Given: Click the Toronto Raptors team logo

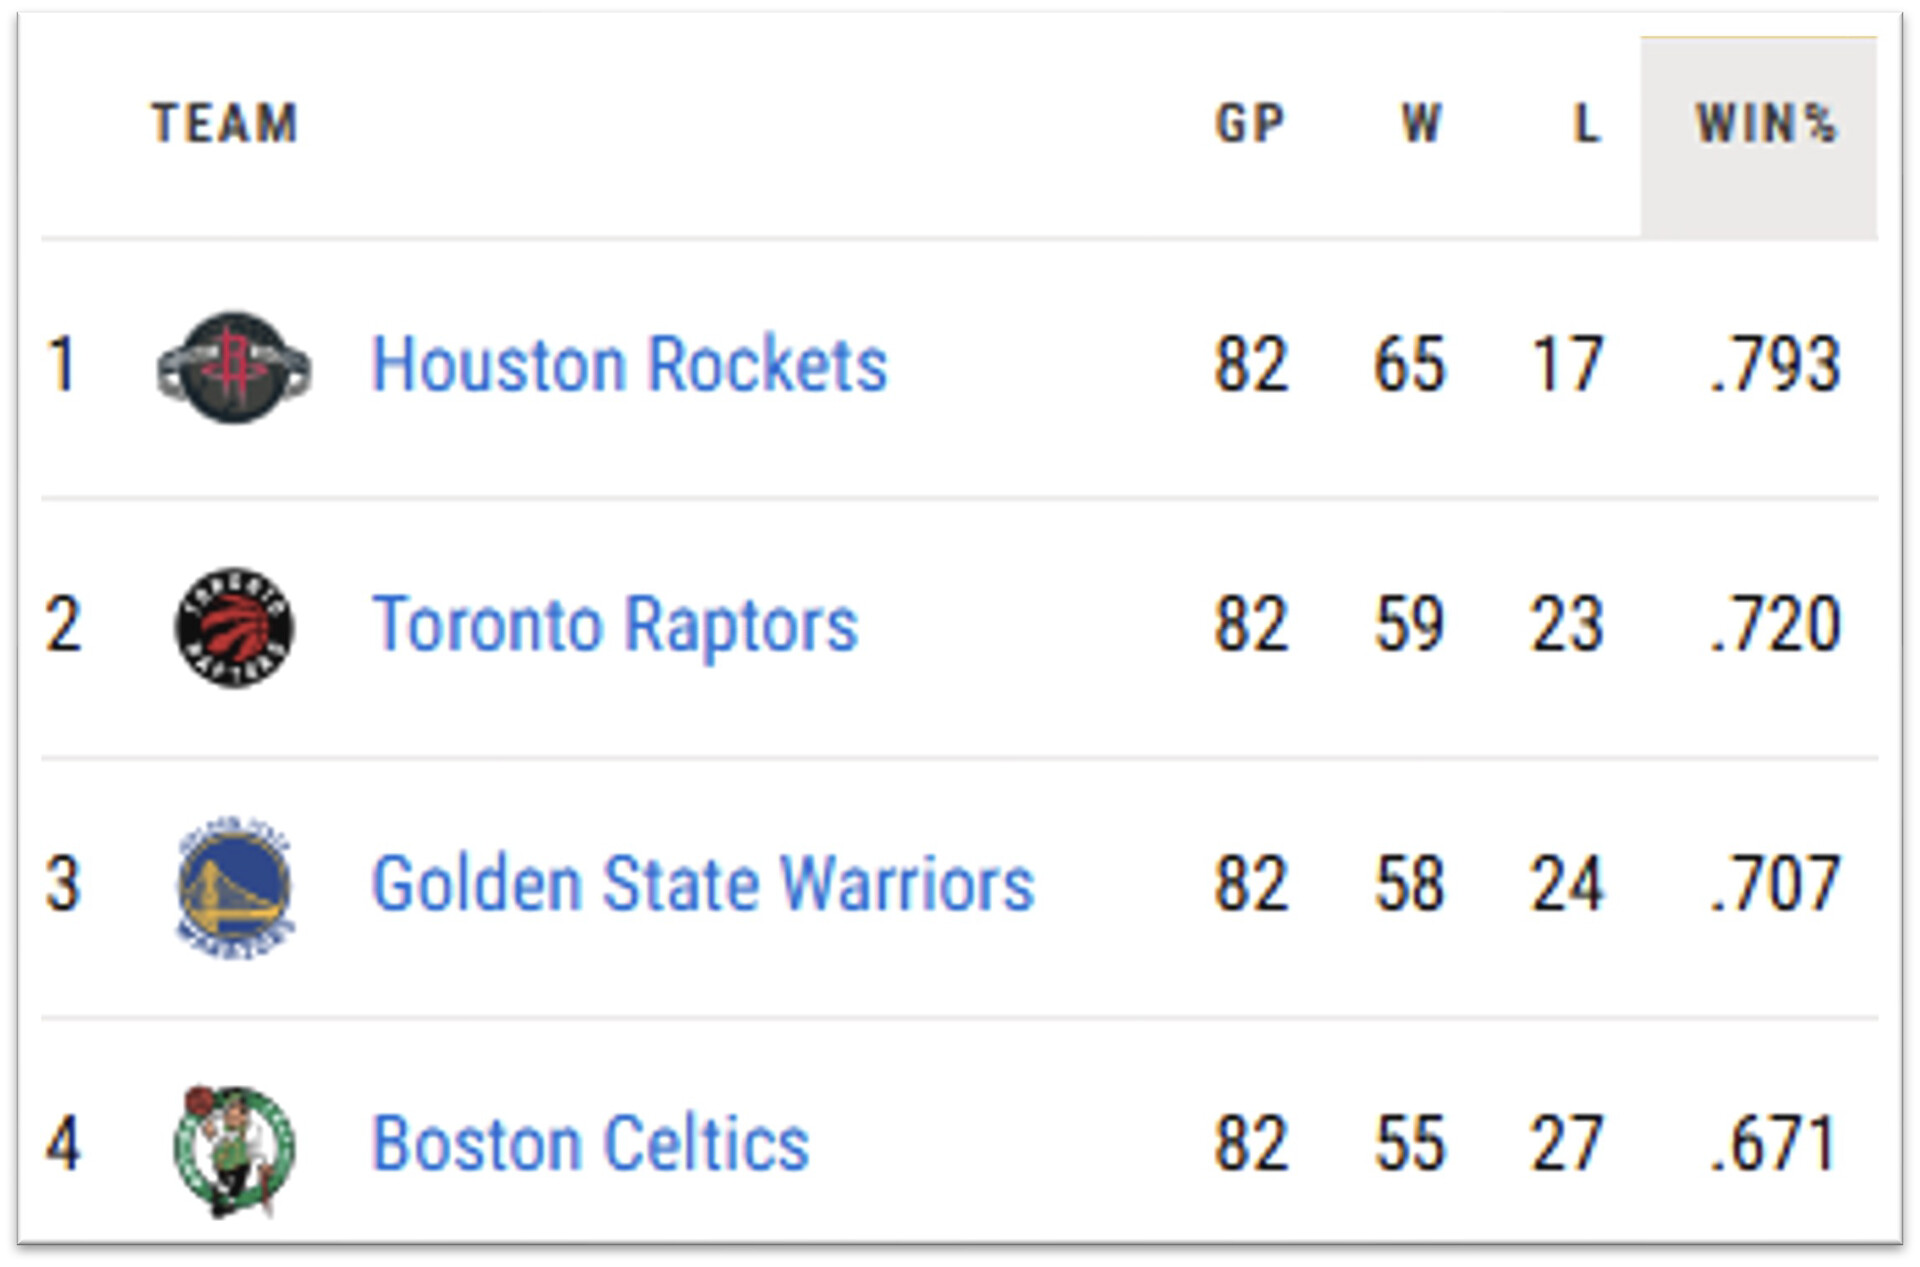Looking at the screenshot, I should (234, 627).
